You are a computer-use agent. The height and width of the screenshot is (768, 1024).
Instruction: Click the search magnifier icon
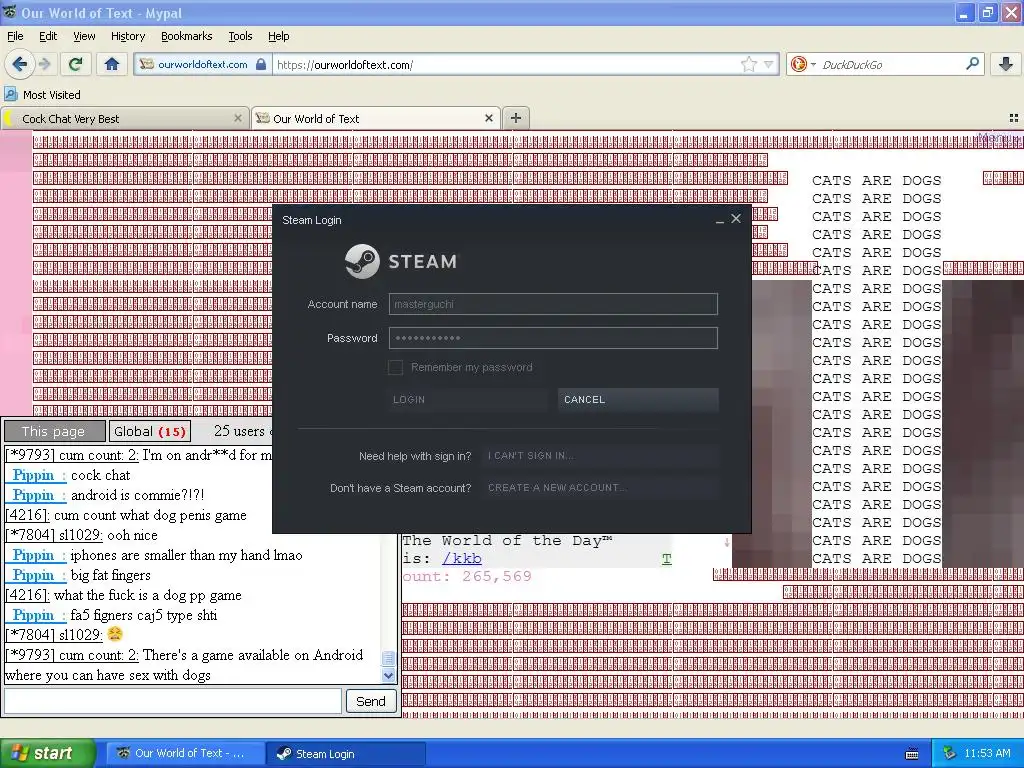[972, 63]
